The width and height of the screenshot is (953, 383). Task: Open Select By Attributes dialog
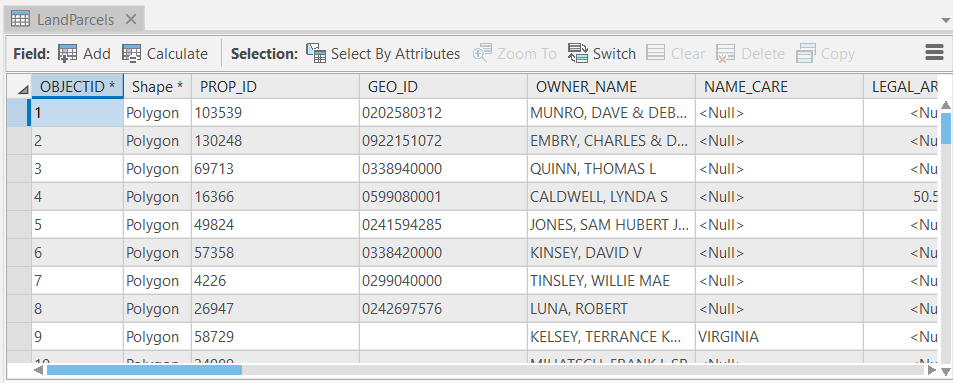[383, 53]
